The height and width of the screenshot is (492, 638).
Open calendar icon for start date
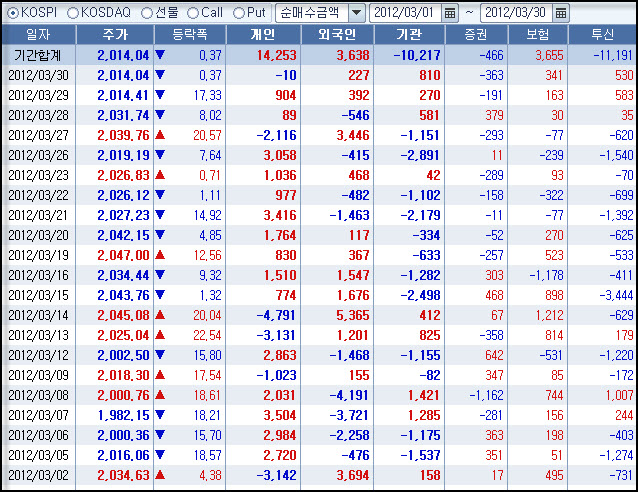coord(450,13)
